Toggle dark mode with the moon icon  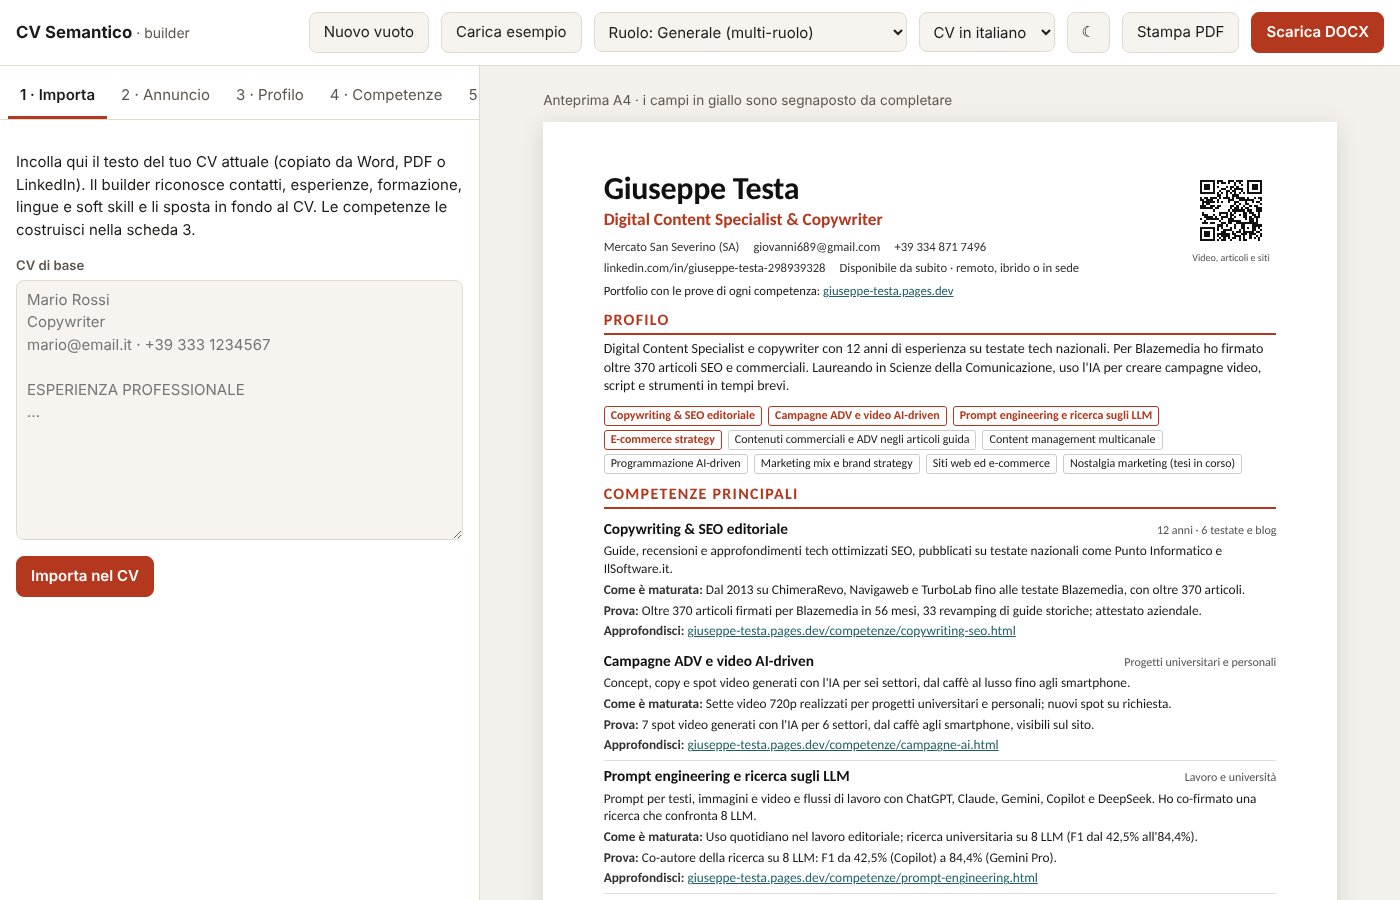coord(1088,32)
